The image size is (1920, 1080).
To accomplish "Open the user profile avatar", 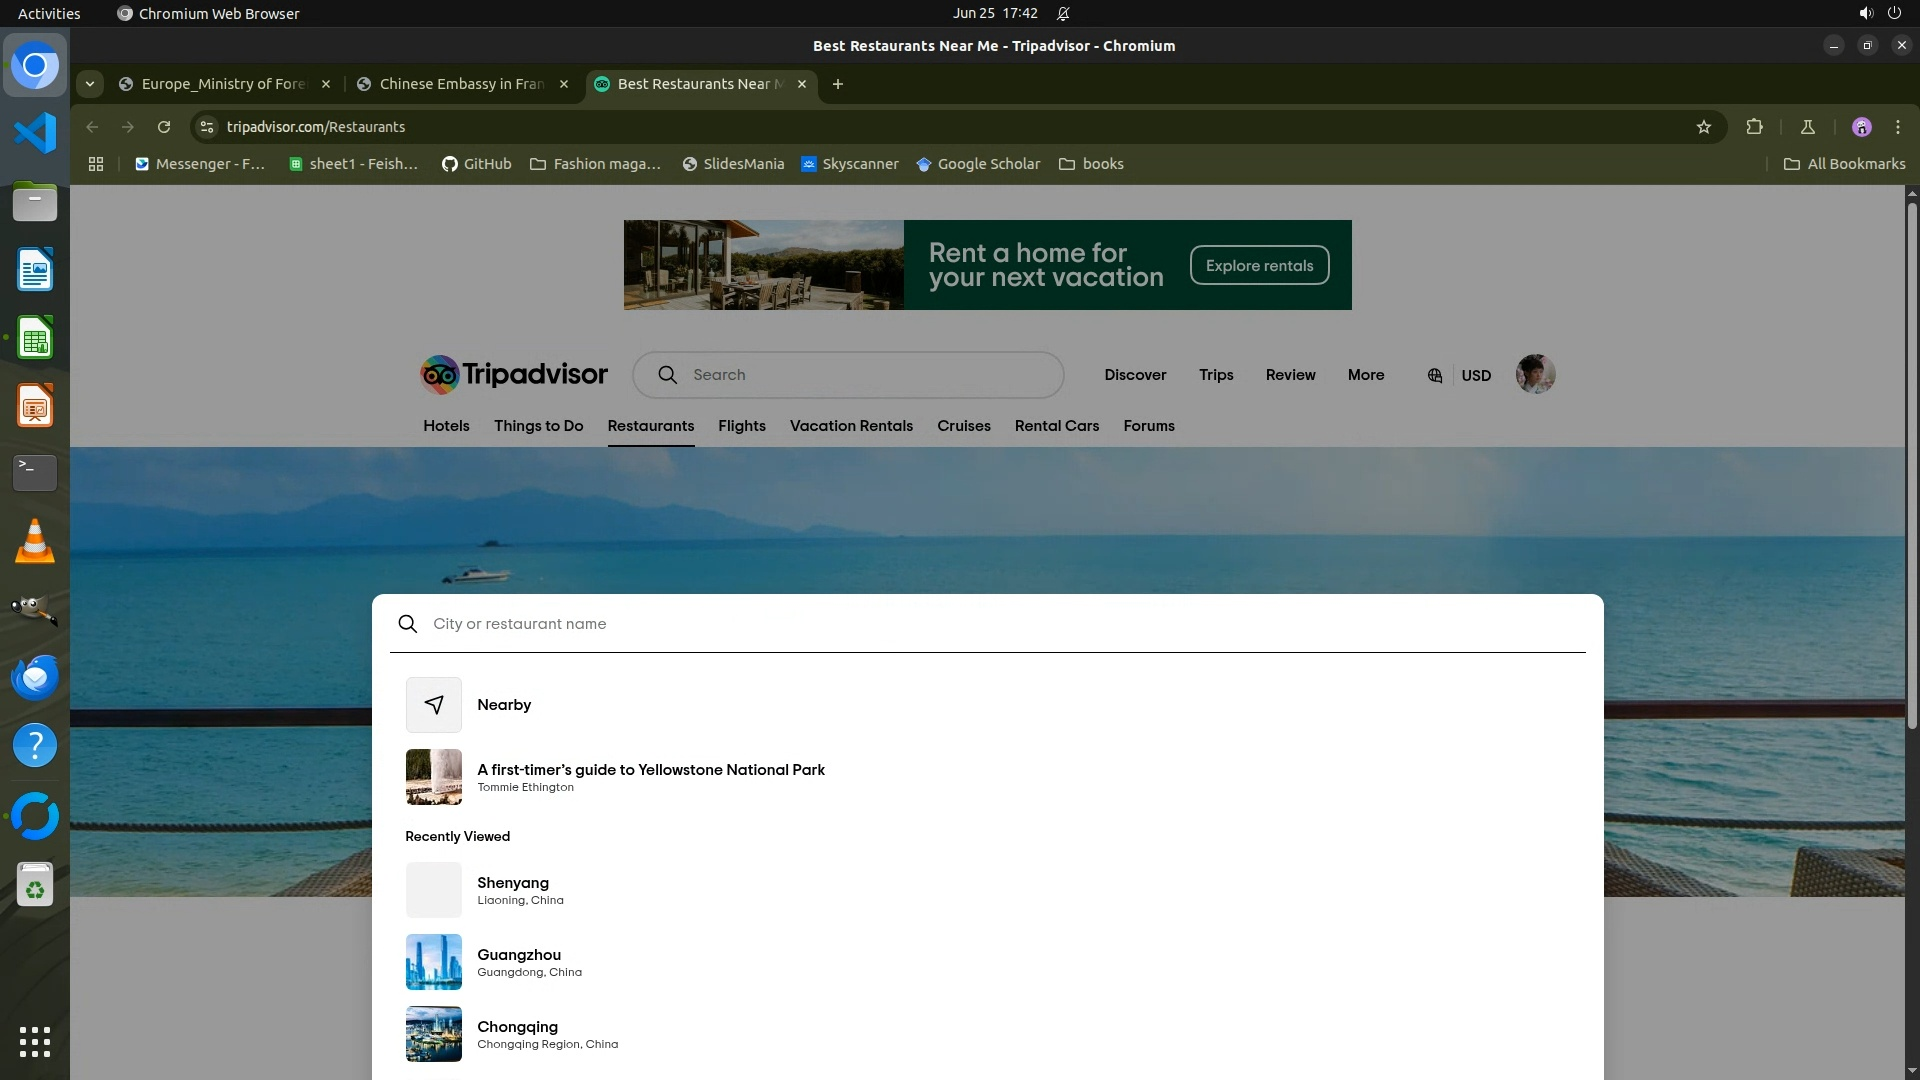I will tap(1535, 375).
